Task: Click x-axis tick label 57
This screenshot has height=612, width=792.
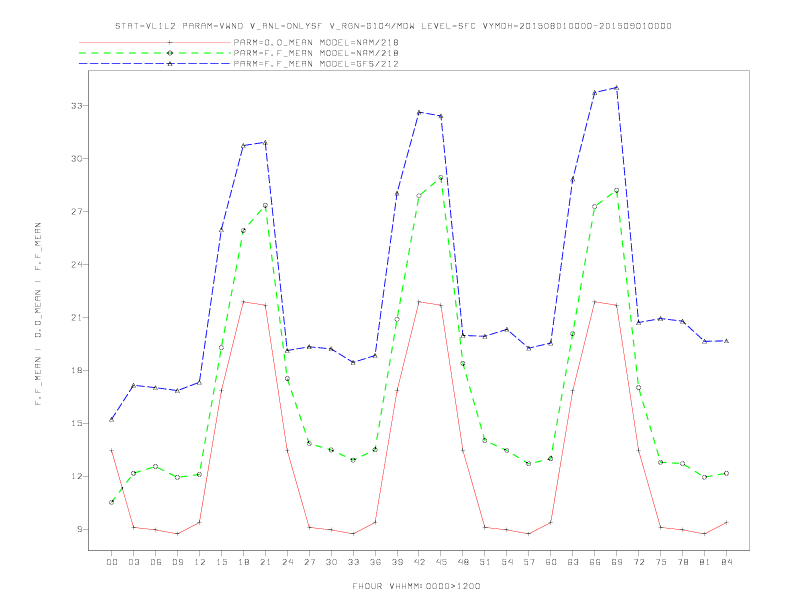Action: point(529,562)
